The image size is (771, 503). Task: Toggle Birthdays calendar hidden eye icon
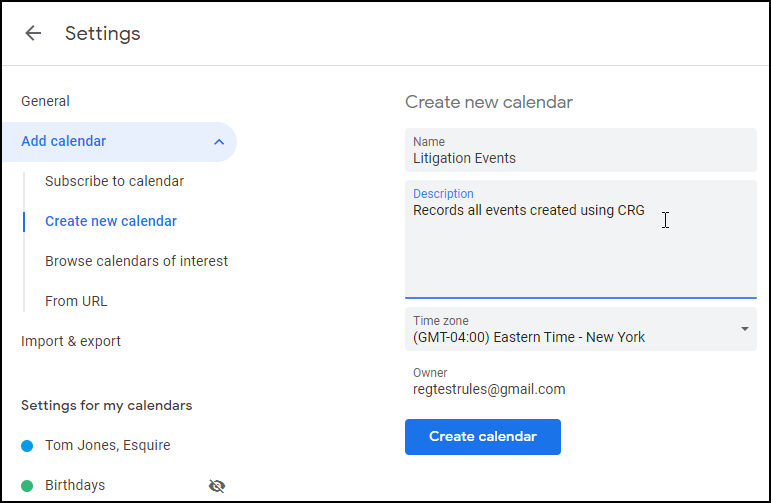pos(217,486)
